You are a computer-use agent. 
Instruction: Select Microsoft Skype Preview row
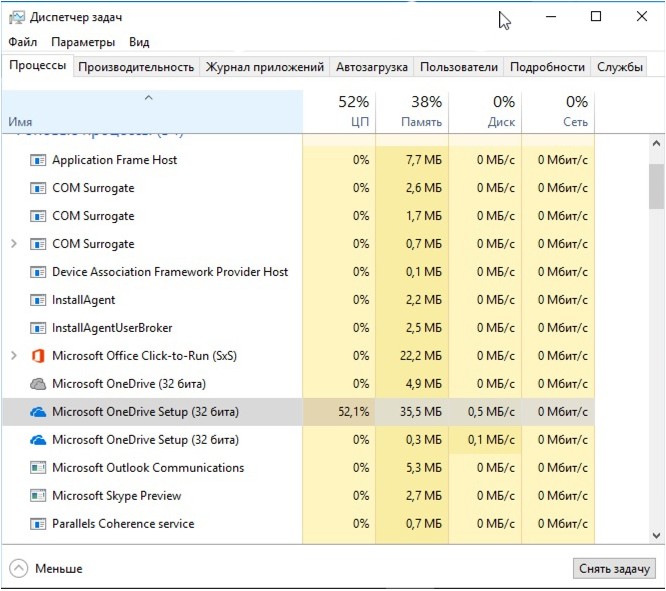point(298,496)
